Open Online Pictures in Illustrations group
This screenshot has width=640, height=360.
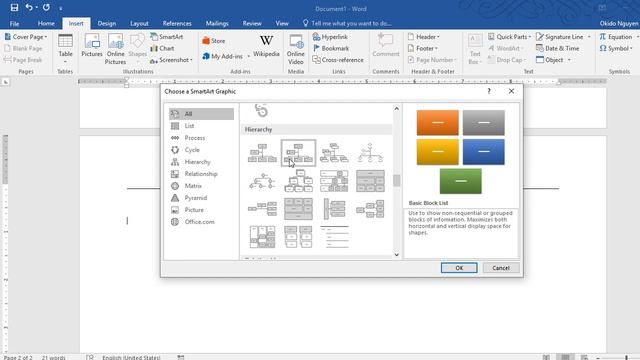point(116,49)
